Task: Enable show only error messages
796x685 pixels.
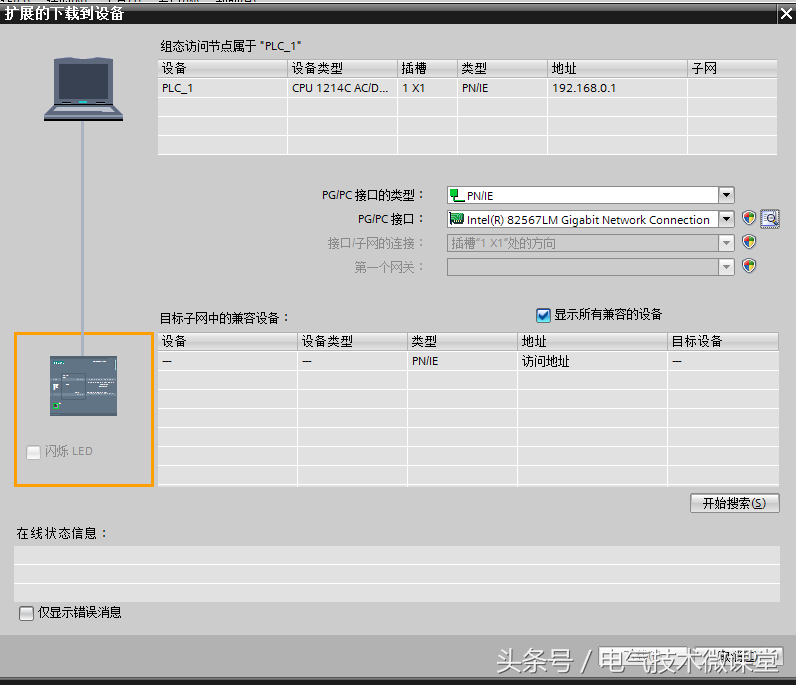Action: pyautogui.click(x=26, y=613)
